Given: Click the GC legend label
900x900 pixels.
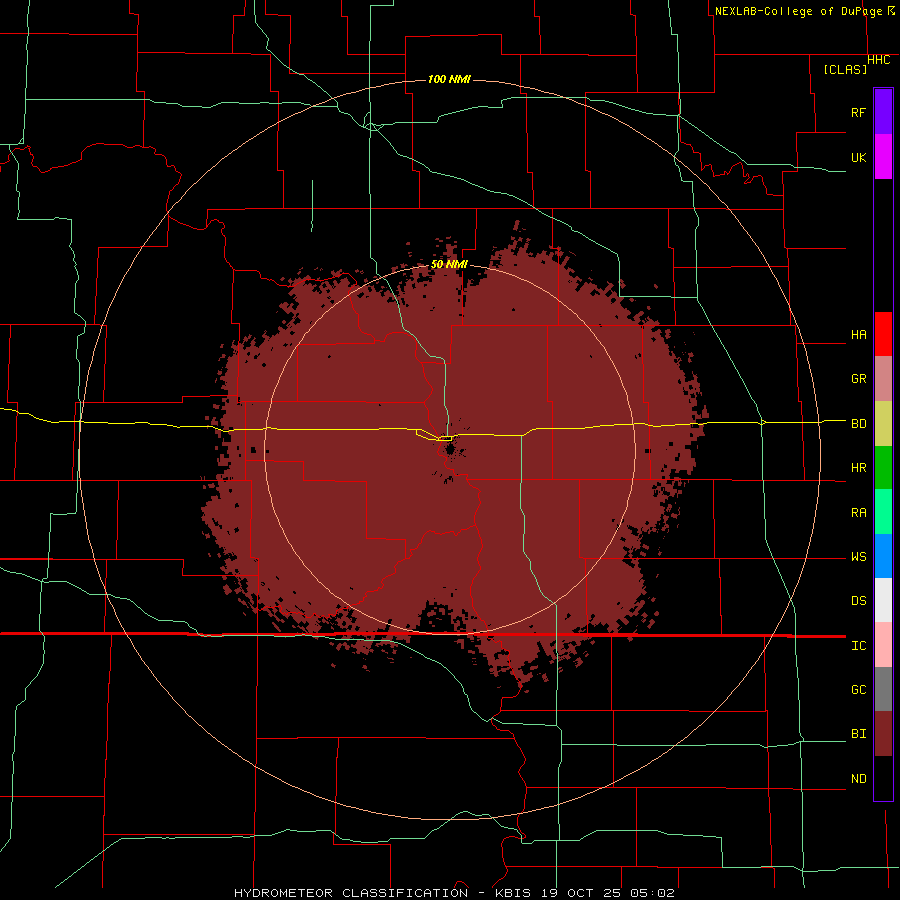Looking at the screenshot, I should point(858,690).
